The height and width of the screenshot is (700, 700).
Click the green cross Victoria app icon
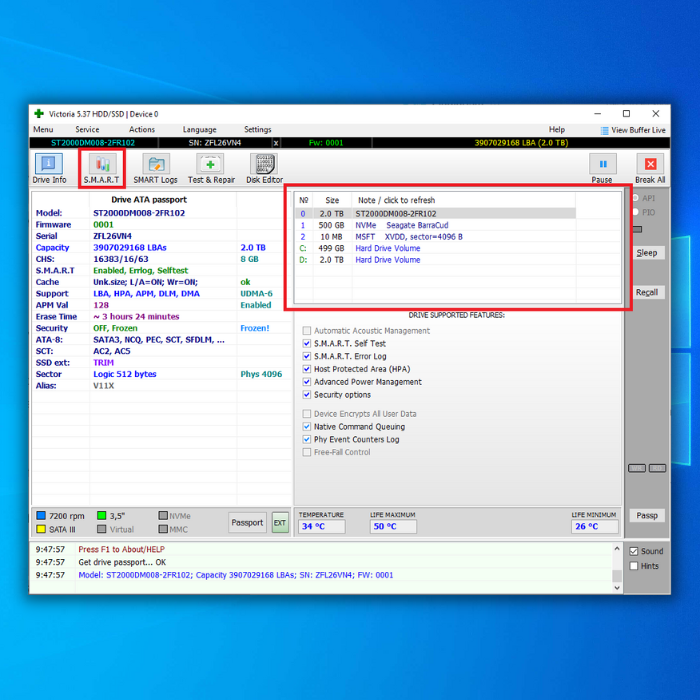pyautogui.click(x=39, y=114)
